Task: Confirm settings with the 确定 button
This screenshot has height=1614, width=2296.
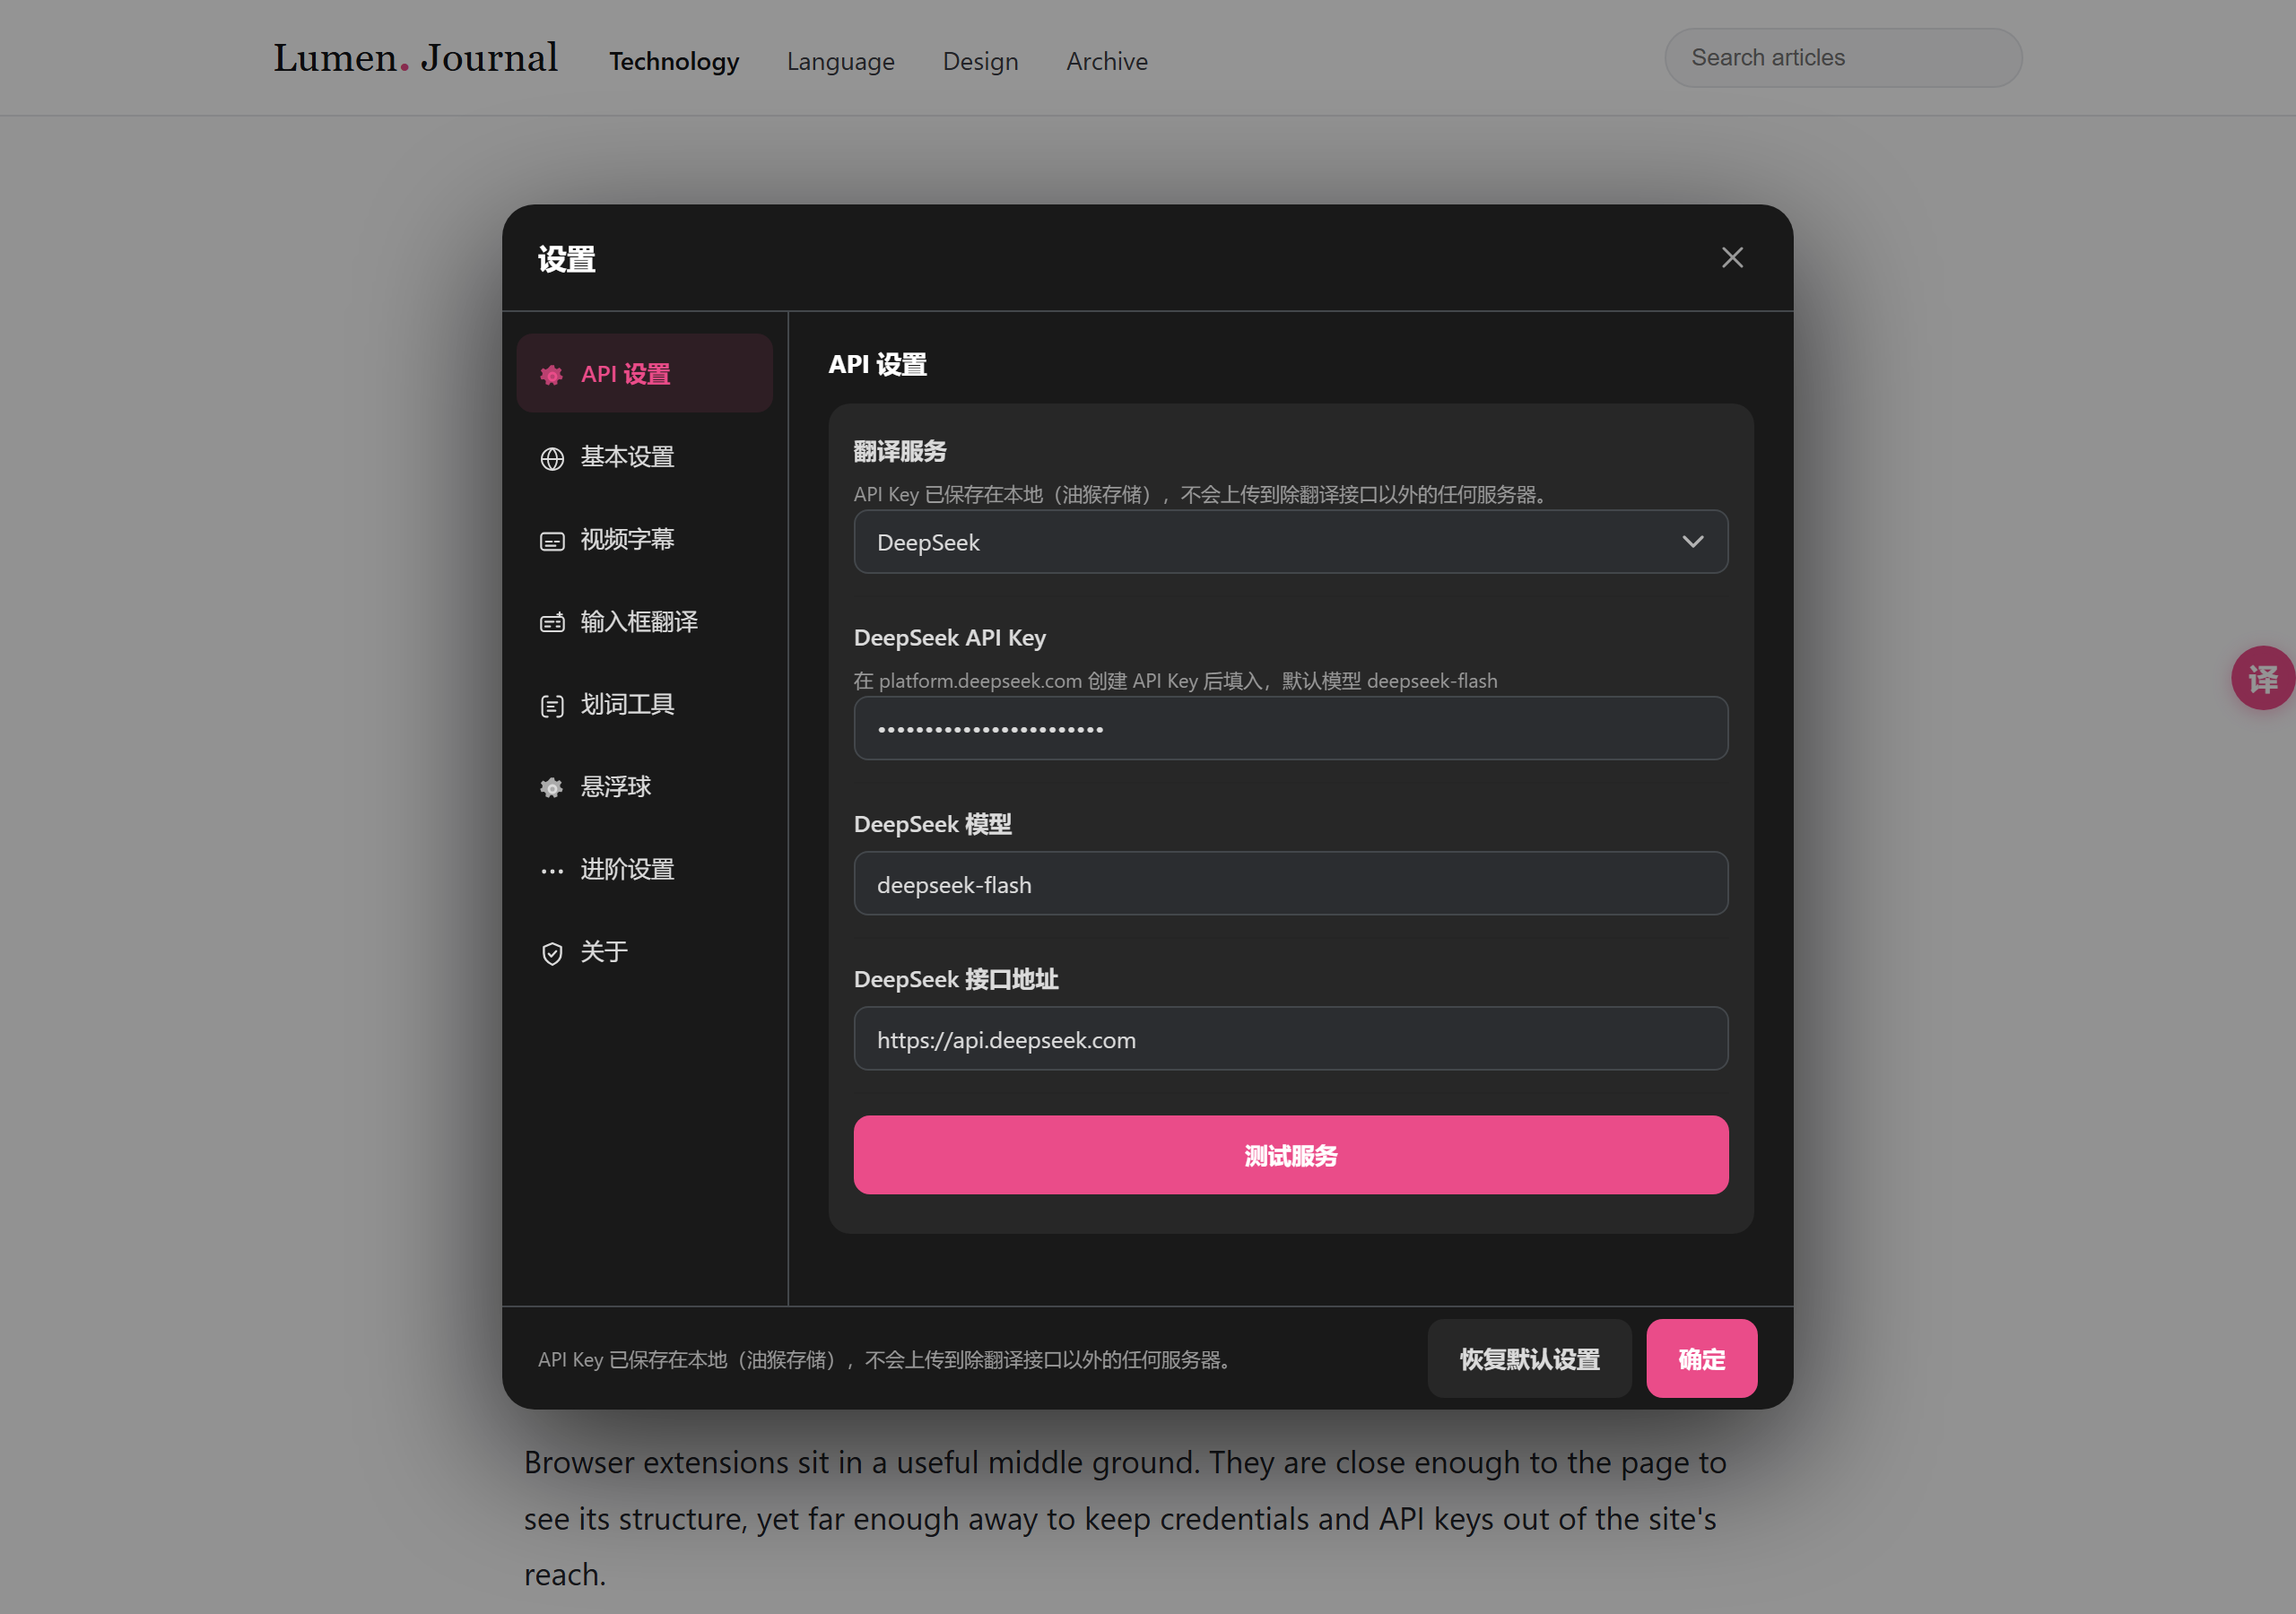Action: 1701,1359
